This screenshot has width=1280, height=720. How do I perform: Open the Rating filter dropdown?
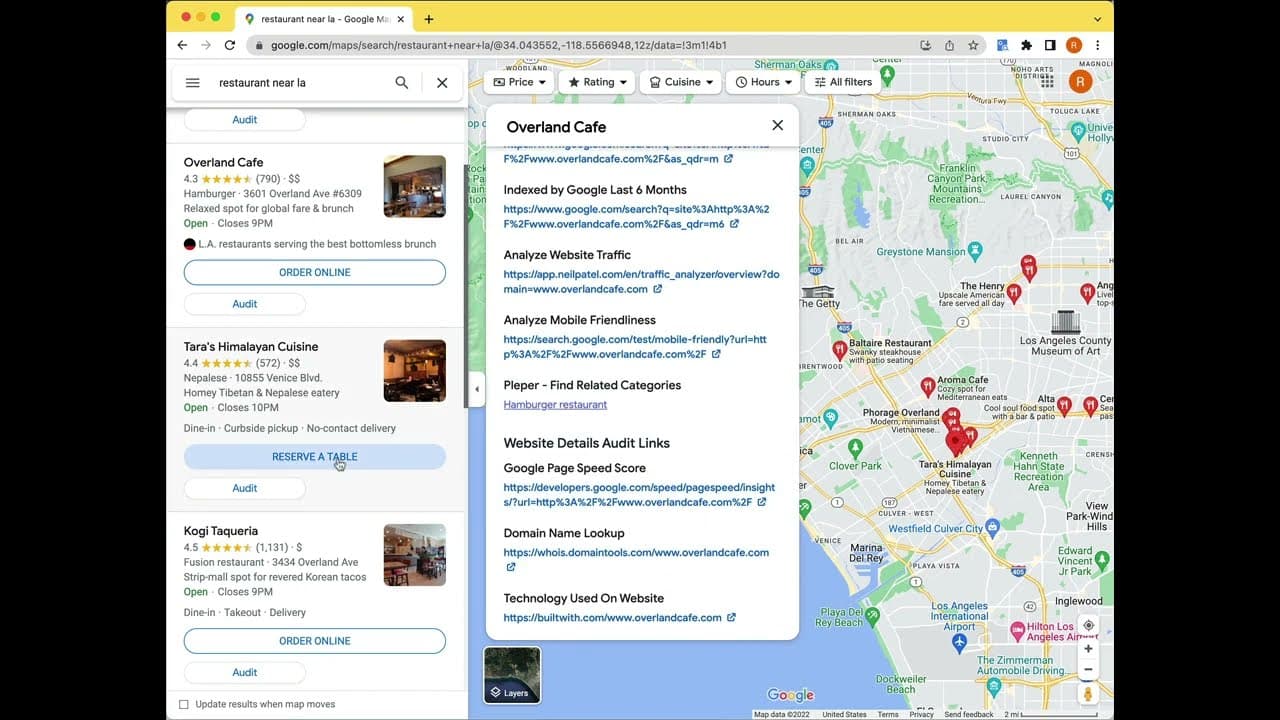pyautogui.click(x=597, y=82)
